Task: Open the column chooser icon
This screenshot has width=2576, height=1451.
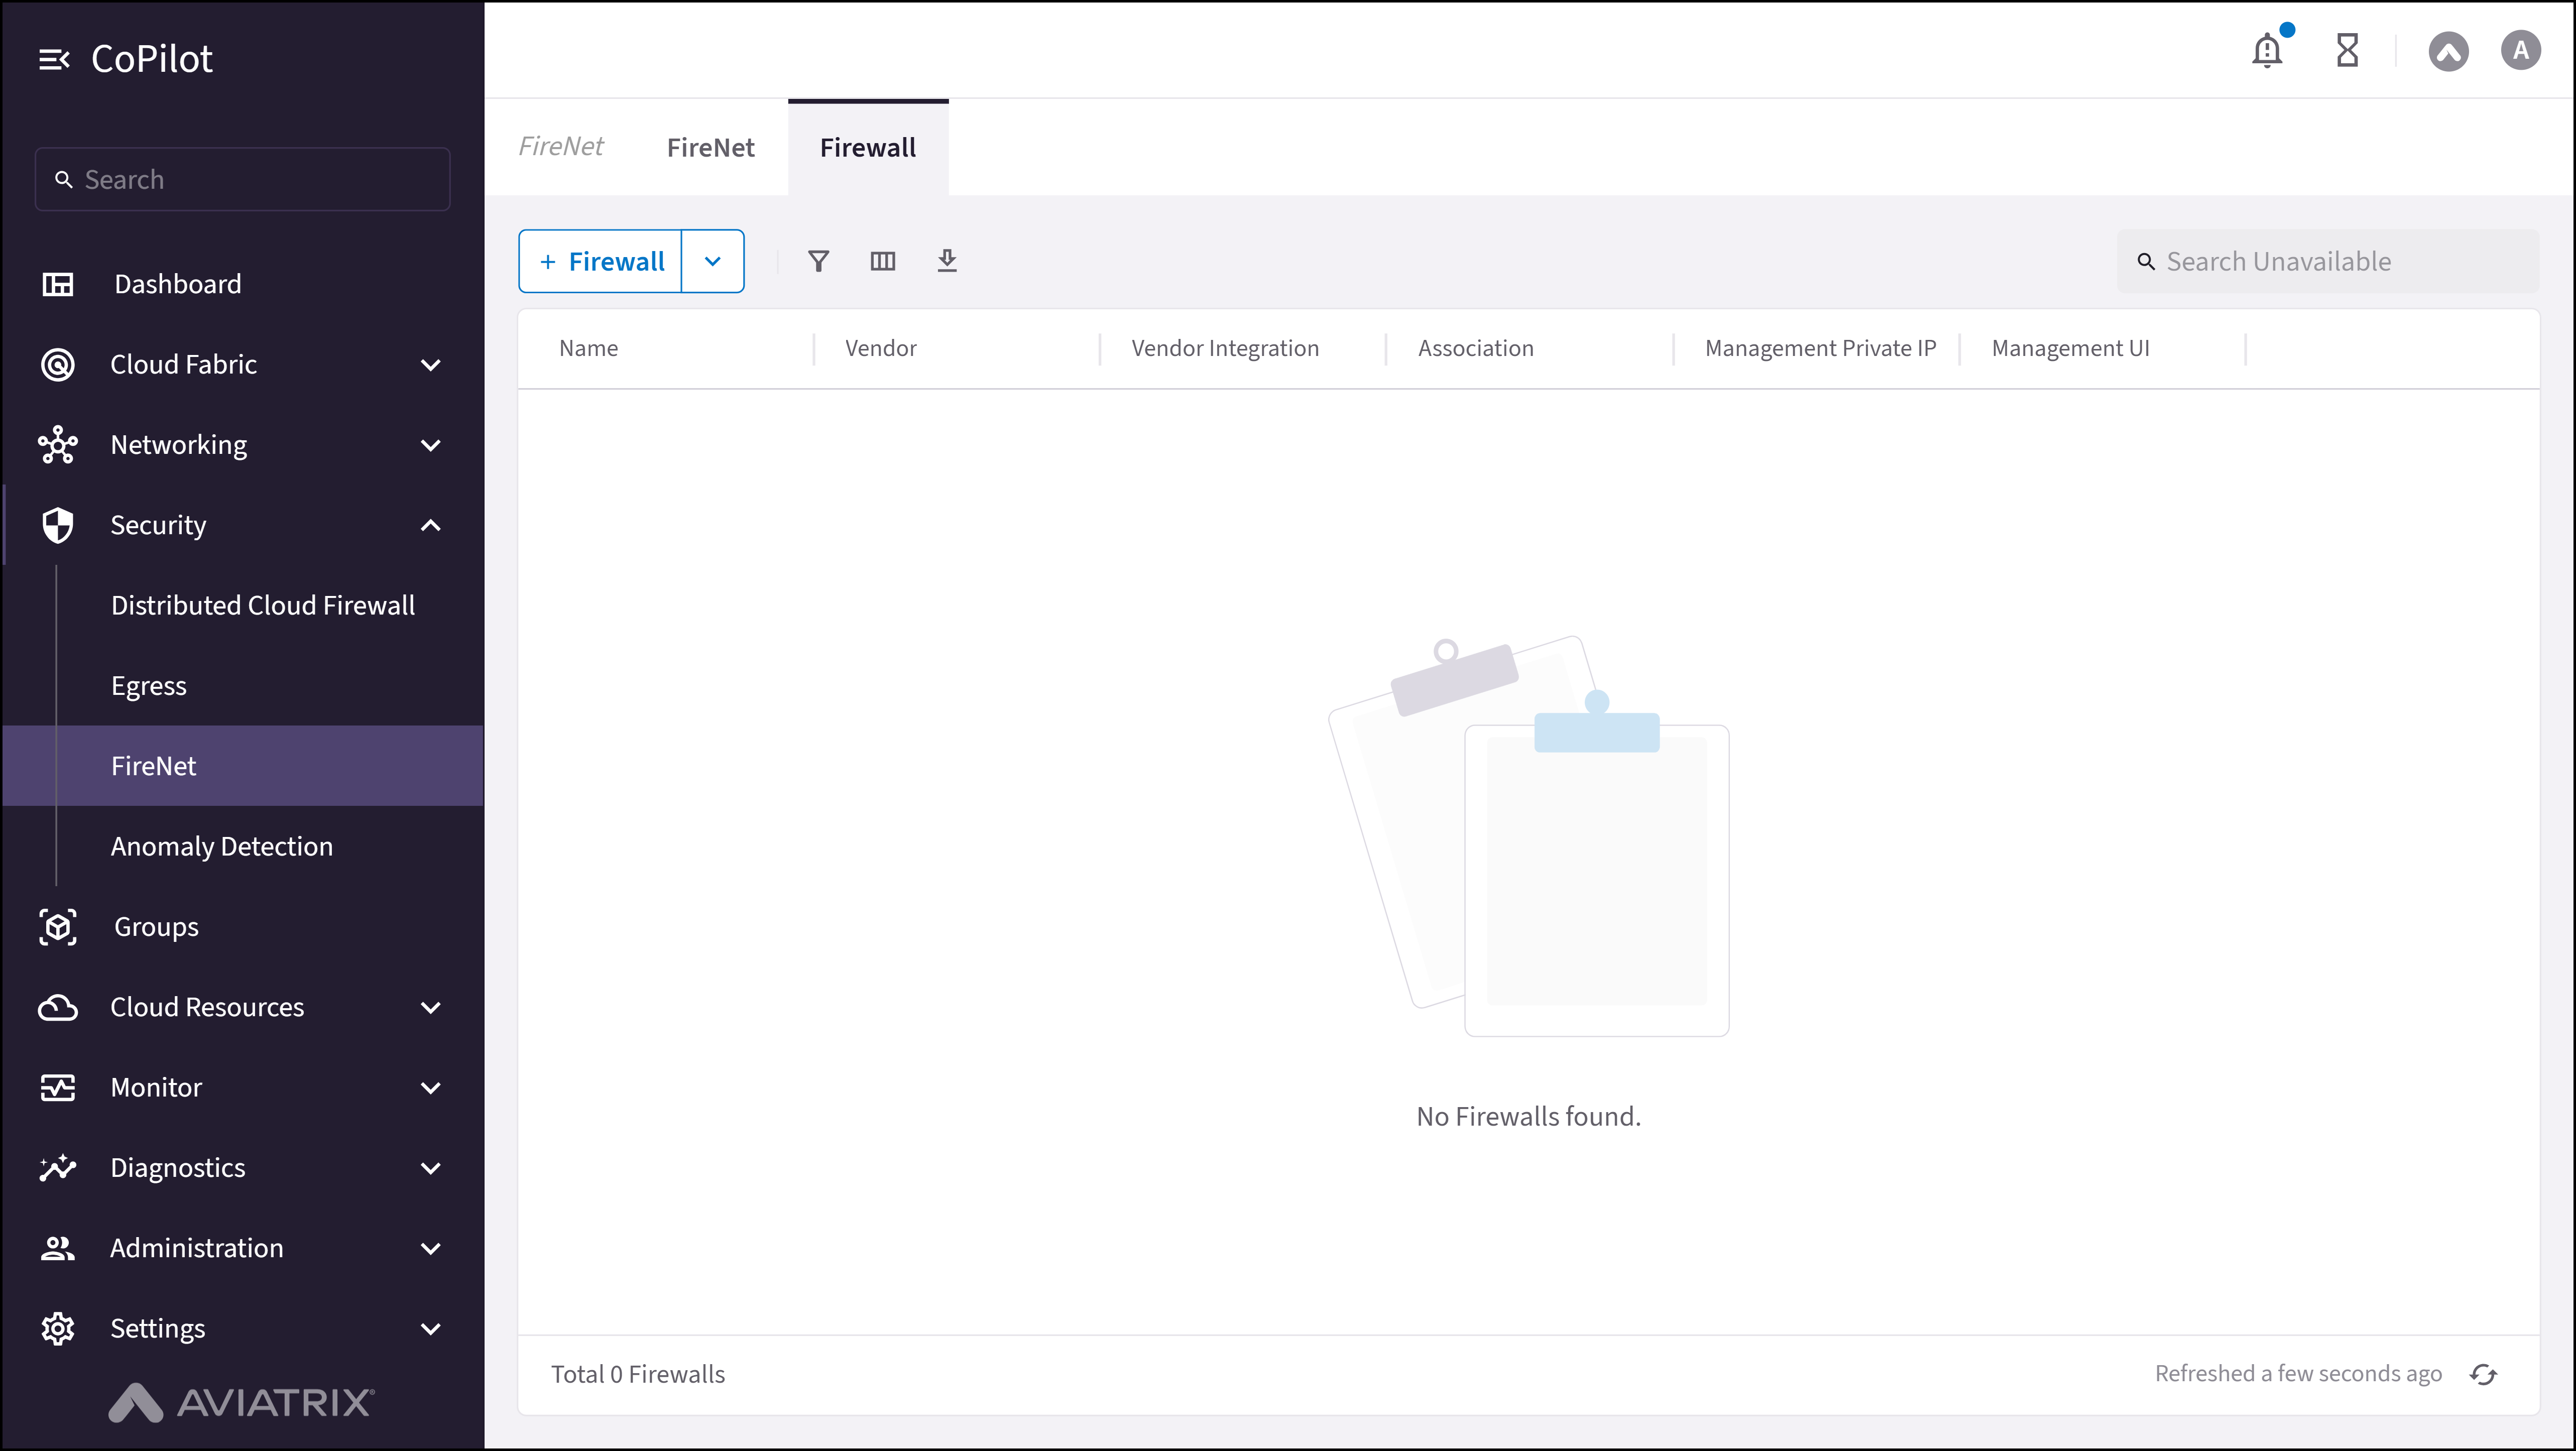Action: pyautogui.click(x=882, y=261)
